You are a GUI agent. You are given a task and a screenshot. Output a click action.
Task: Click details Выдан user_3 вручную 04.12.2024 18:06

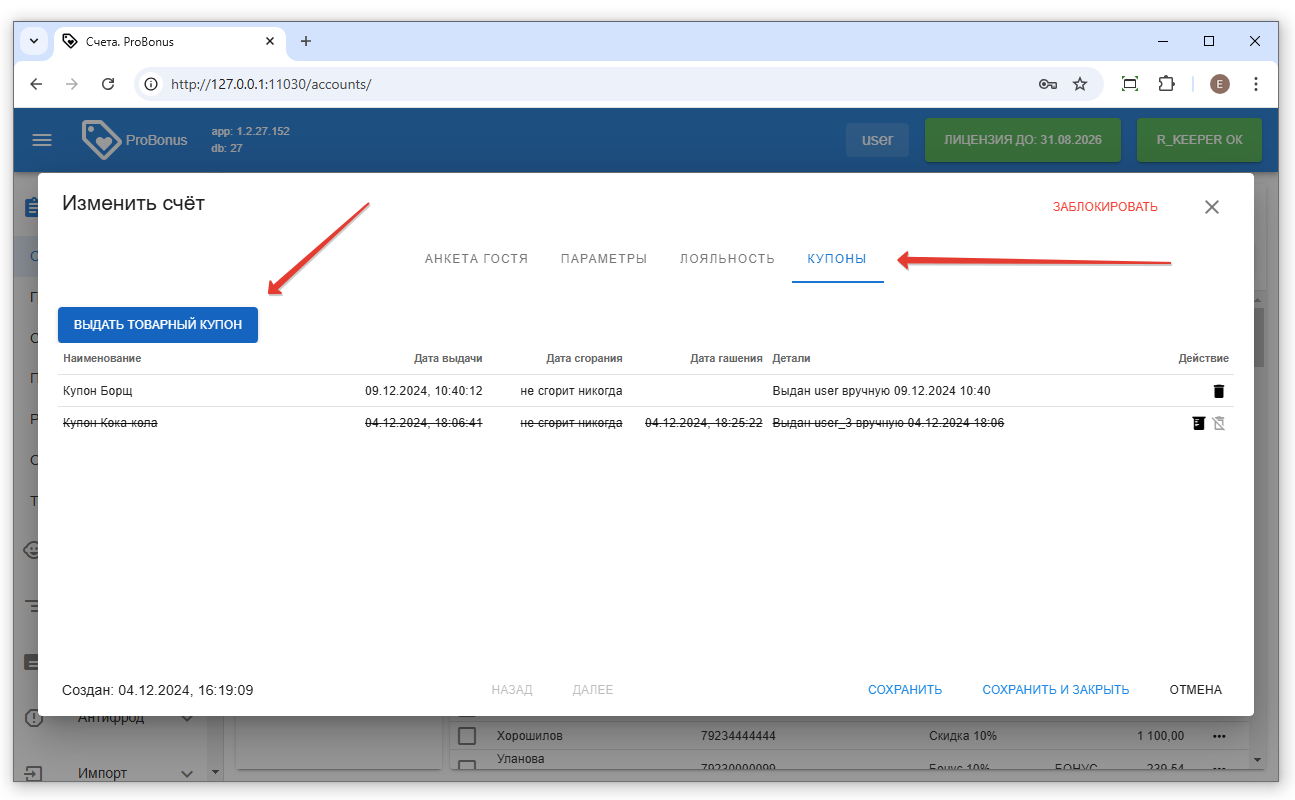(x=888, y=423)
